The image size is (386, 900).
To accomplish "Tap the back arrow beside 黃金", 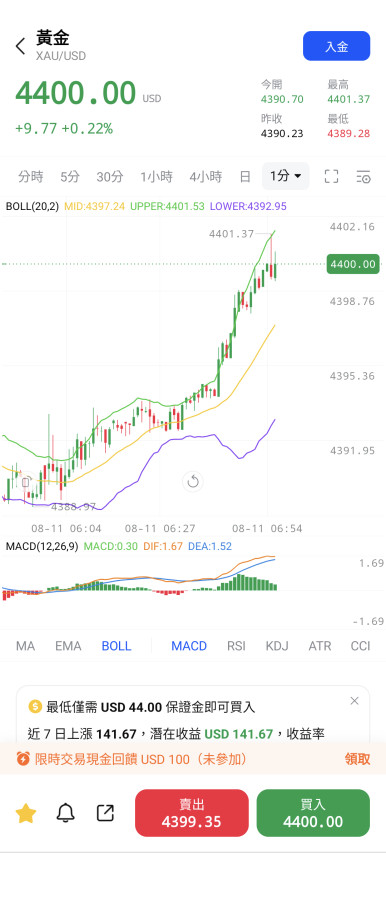I will pyautogui.click(x=21, y=46).
